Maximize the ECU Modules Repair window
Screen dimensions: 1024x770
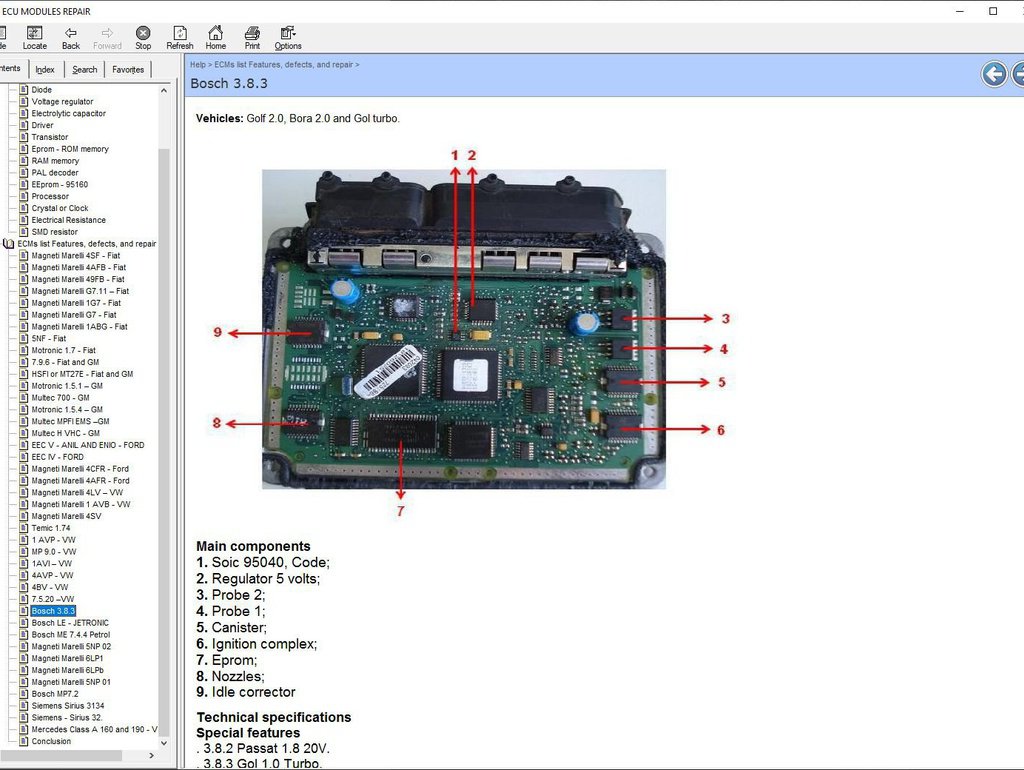(993, 11)
